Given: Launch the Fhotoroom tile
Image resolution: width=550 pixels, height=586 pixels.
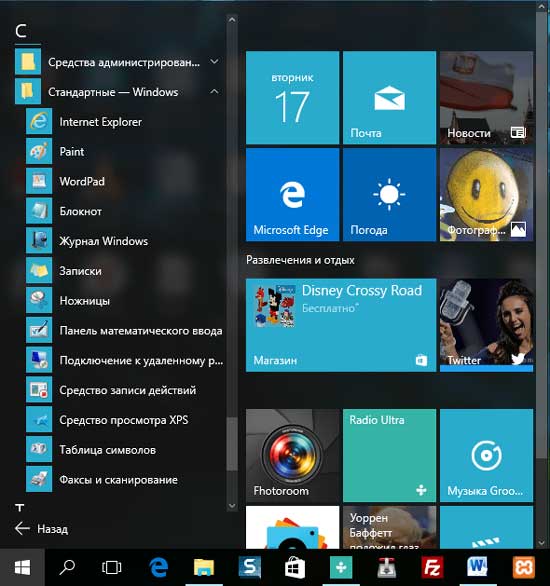Looking at the screenshot, I should pyautogui.click(x=292, y=455).
